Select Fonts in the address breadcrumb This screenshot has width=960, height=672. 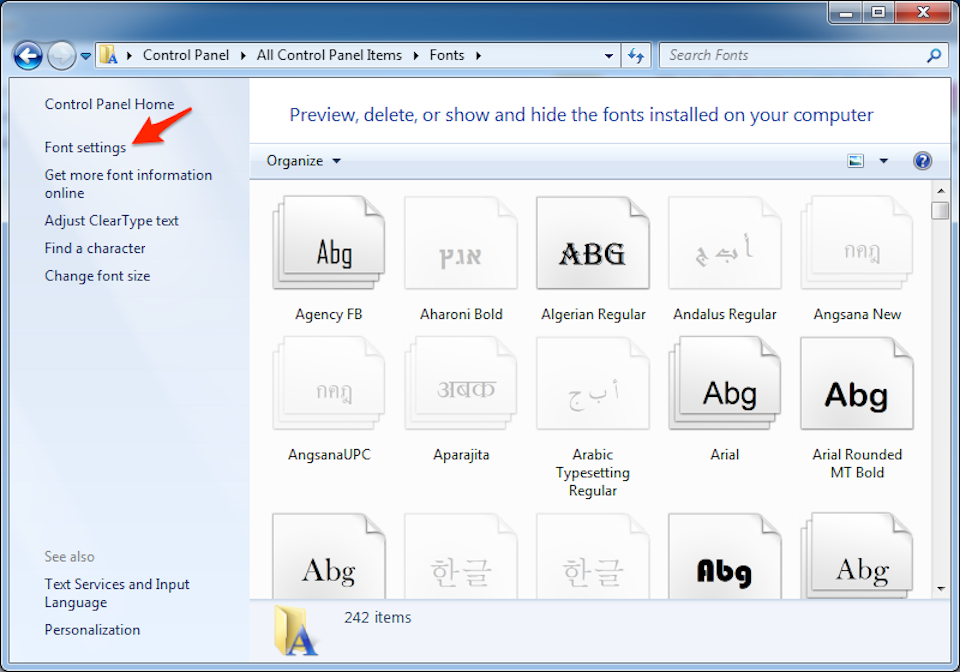point(447,55)
